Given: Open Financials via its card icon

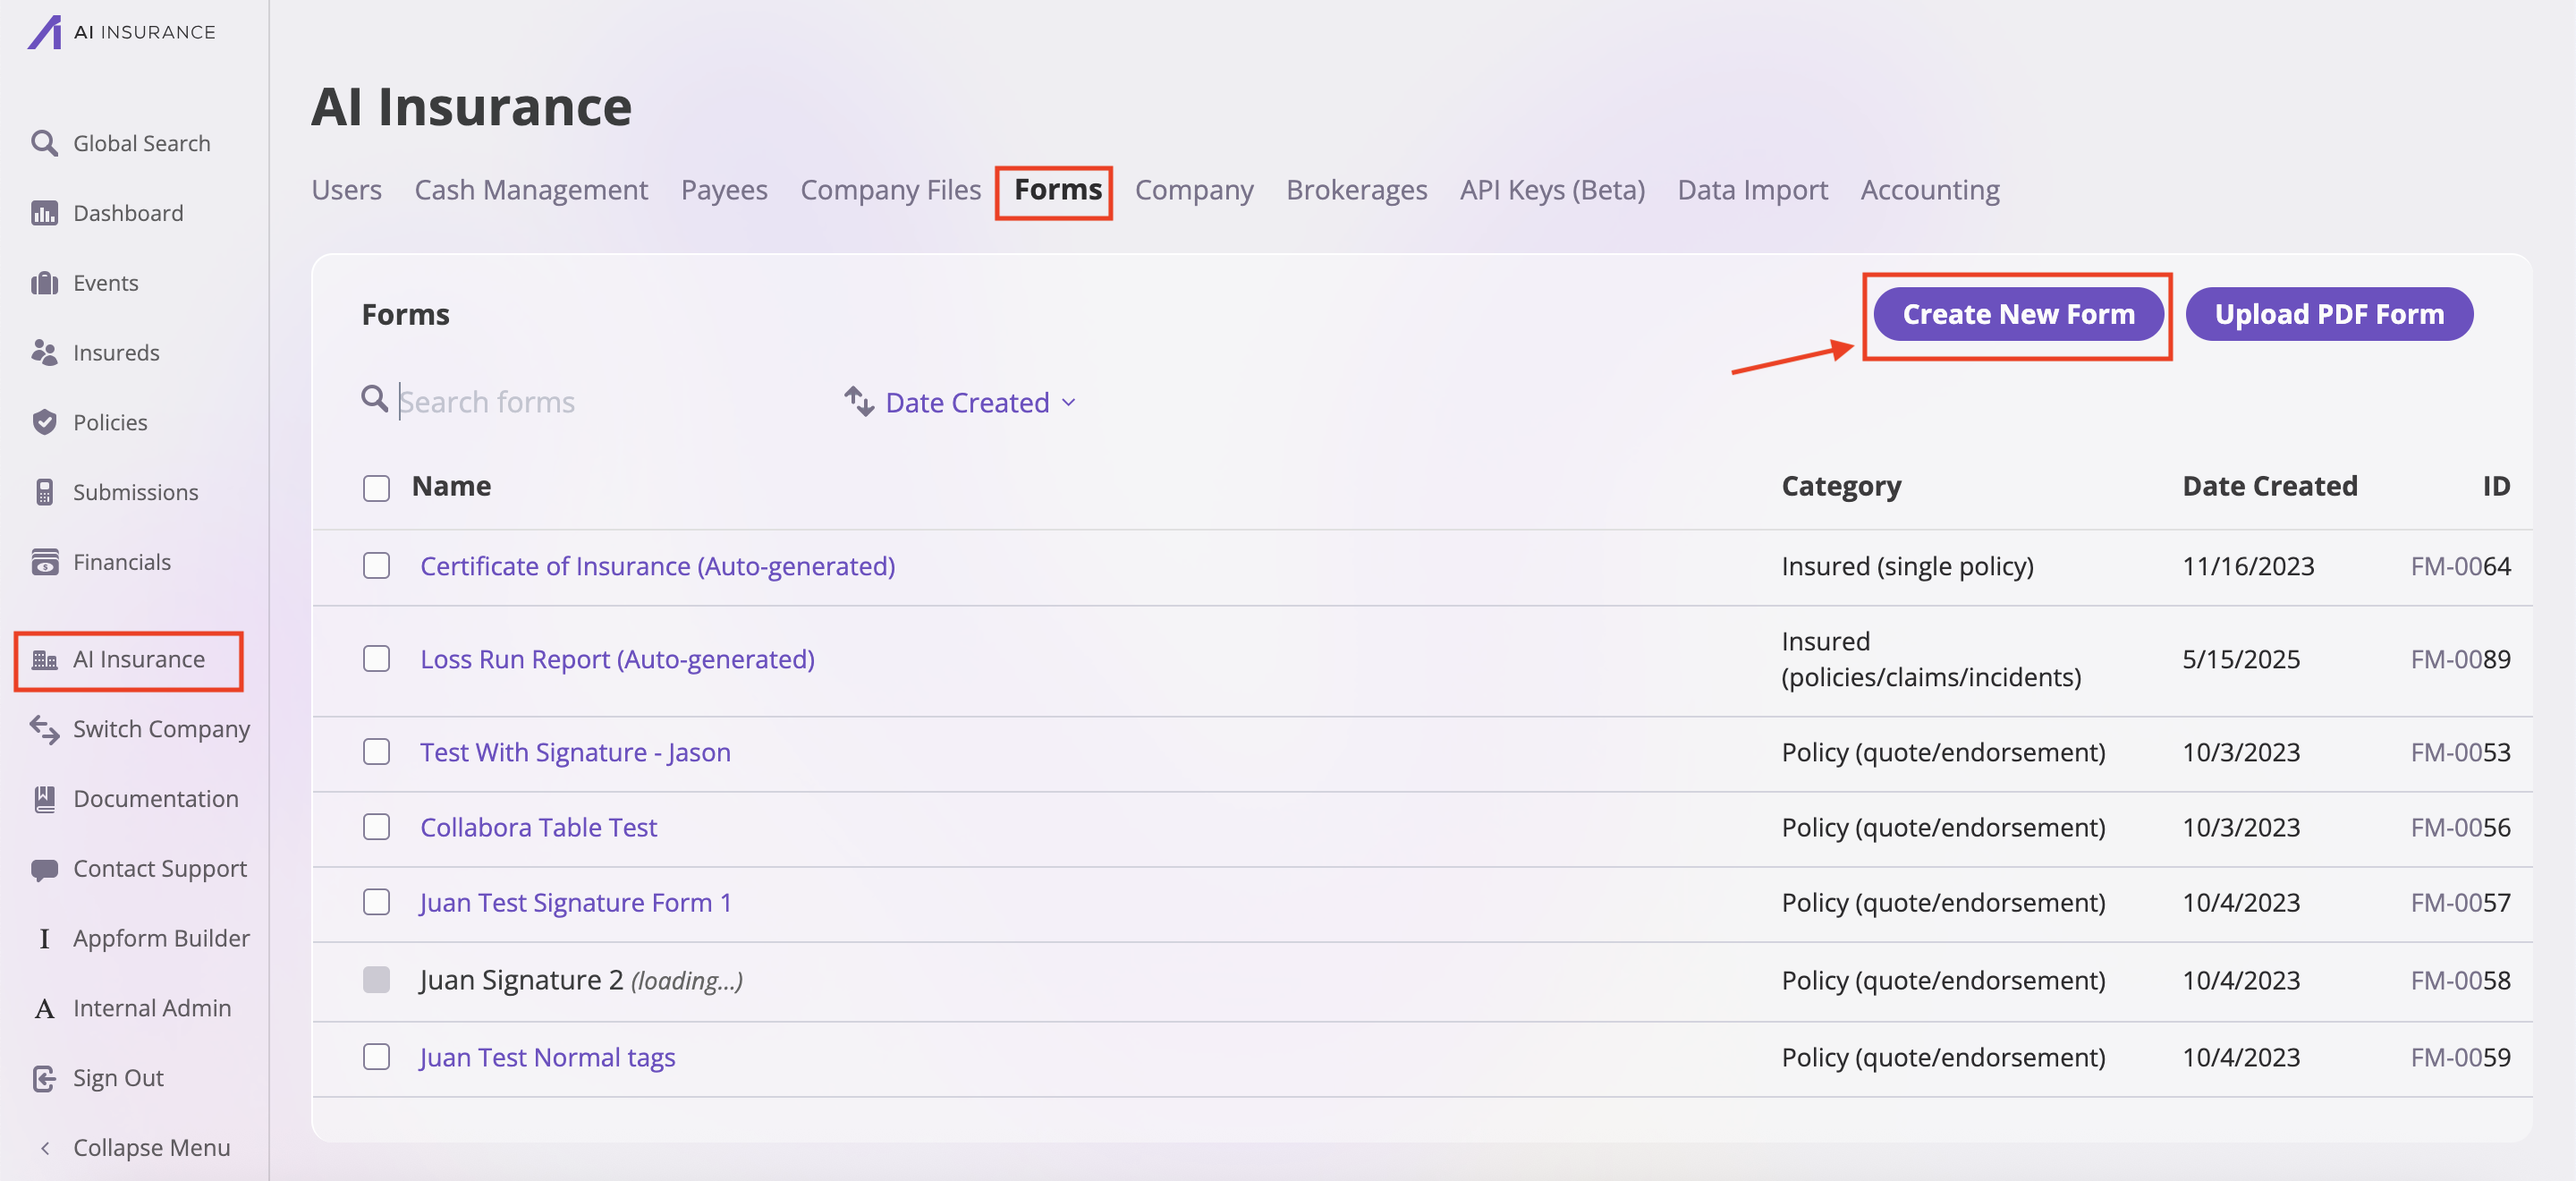Looking at the screenshot, I should pos(43,562).
